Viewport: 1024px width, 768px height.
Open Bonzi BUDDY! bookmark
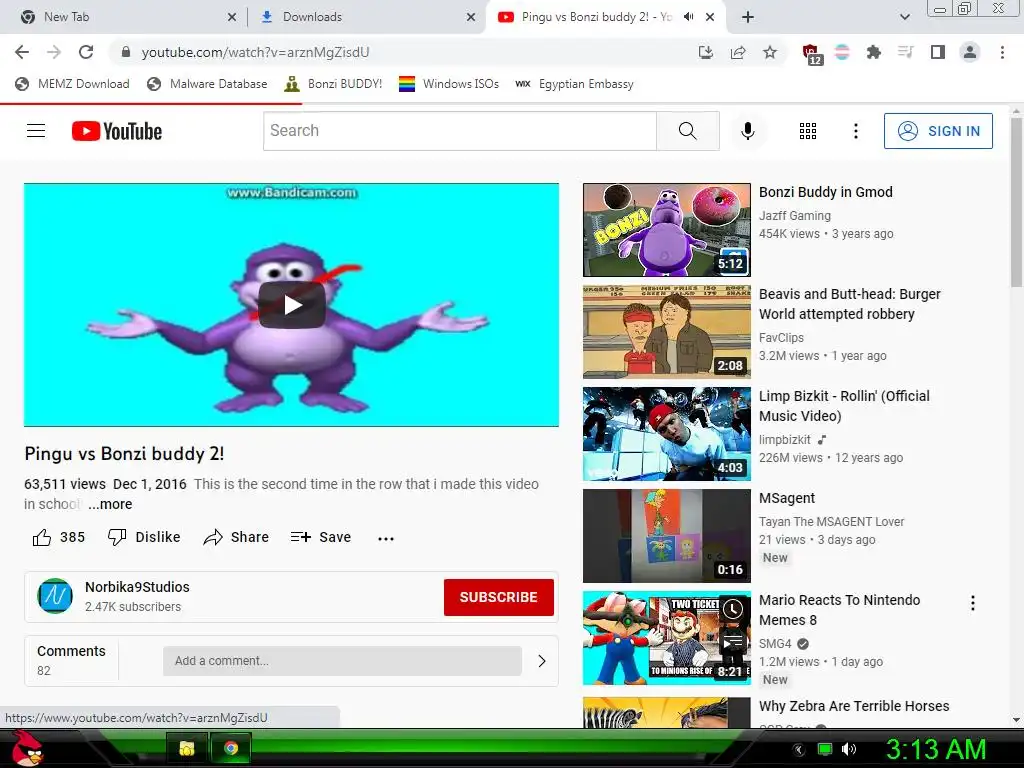pyautogui.click(x=333, y=84)
